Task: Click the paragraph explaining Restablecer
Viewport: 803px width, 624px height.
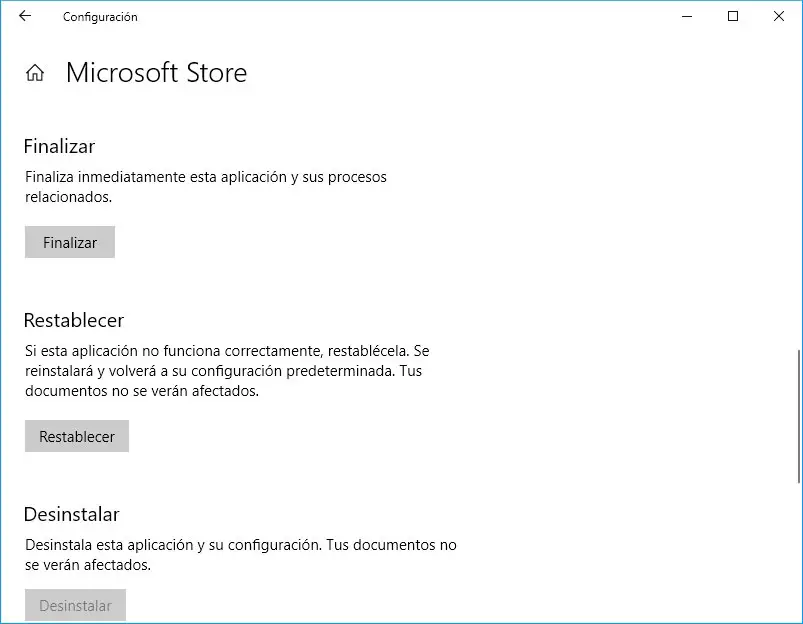Action: [228, 371]
